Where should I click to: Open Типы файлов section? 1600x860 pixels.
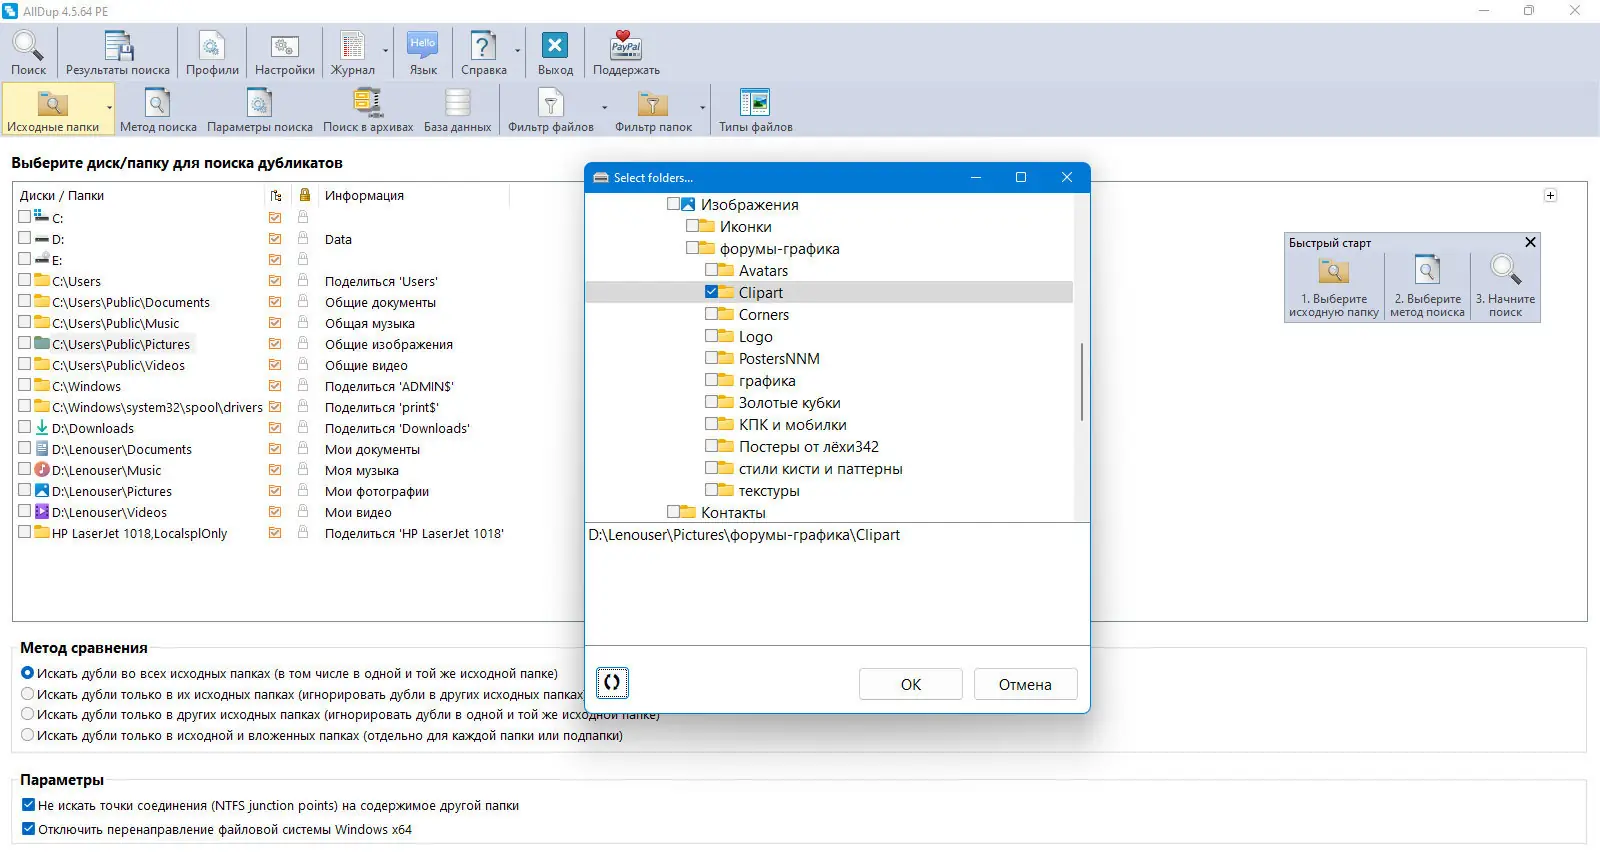pos(755,110)
